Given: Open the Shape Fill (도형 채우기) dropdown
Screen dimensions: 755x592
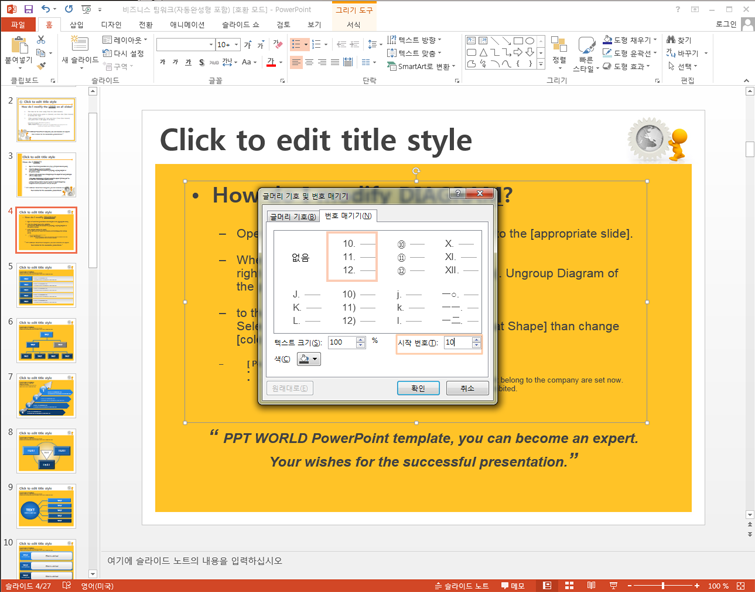Looking at the screenshot, I should 630,40.
